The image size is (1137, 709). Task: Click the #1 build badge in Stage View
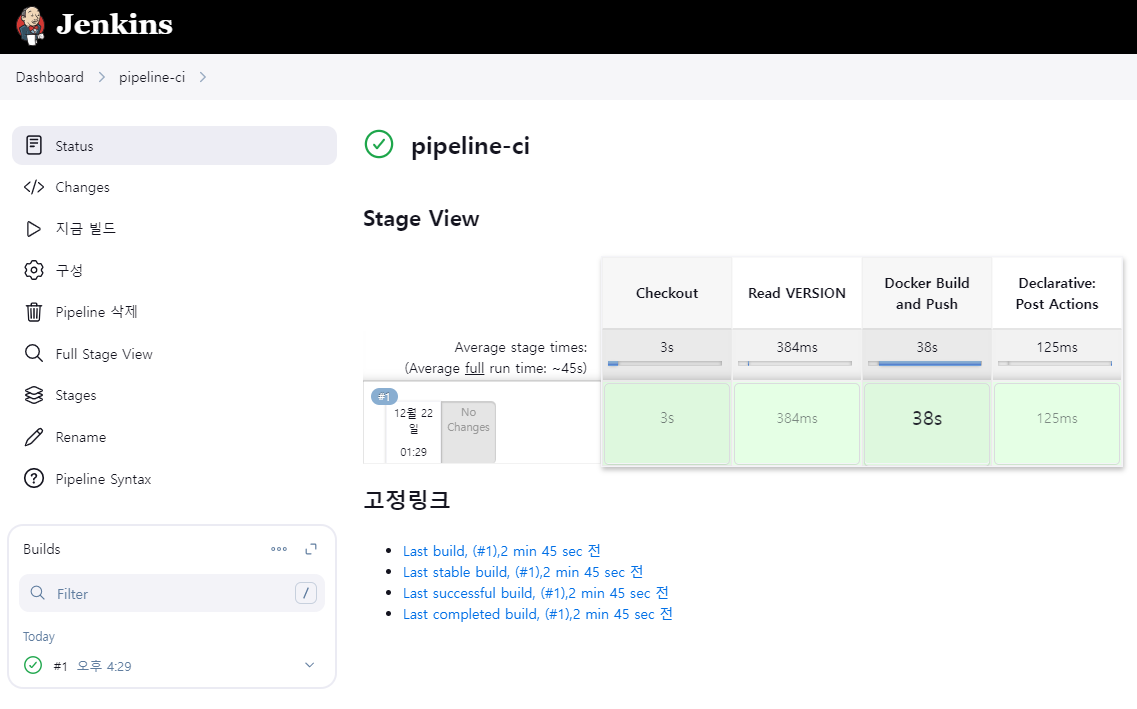[x=384, y=397]
